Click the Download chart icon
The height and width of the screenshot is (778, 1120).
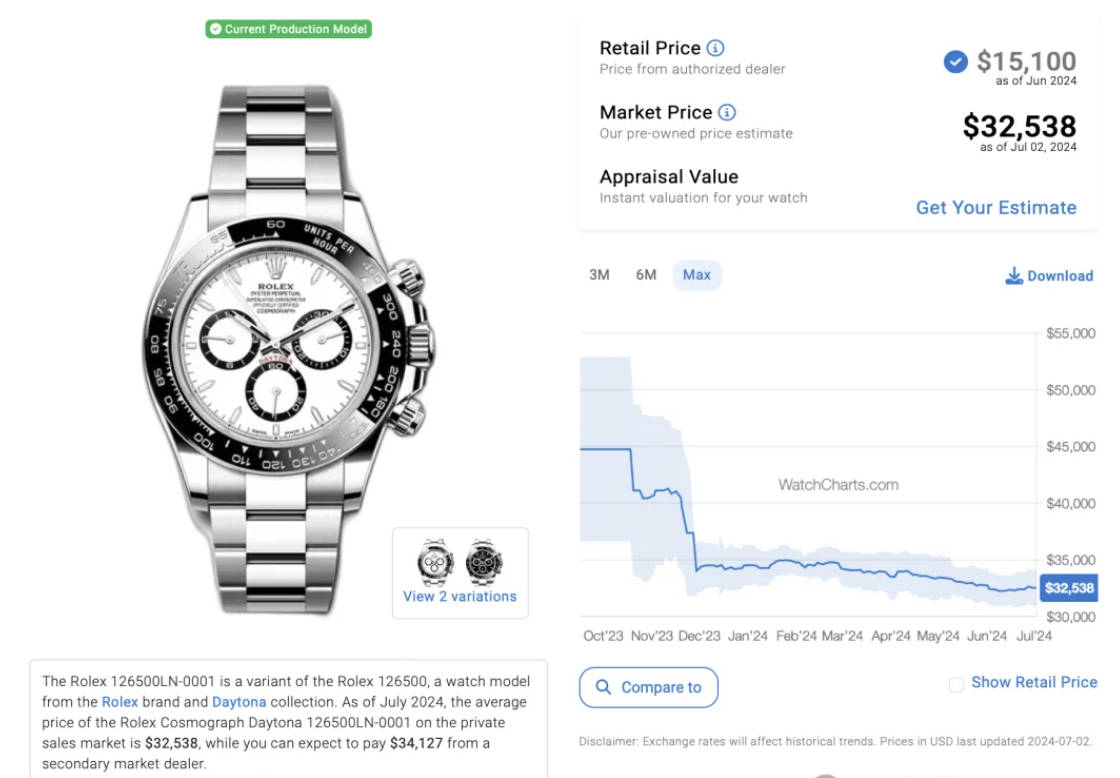pos(1014,276)
